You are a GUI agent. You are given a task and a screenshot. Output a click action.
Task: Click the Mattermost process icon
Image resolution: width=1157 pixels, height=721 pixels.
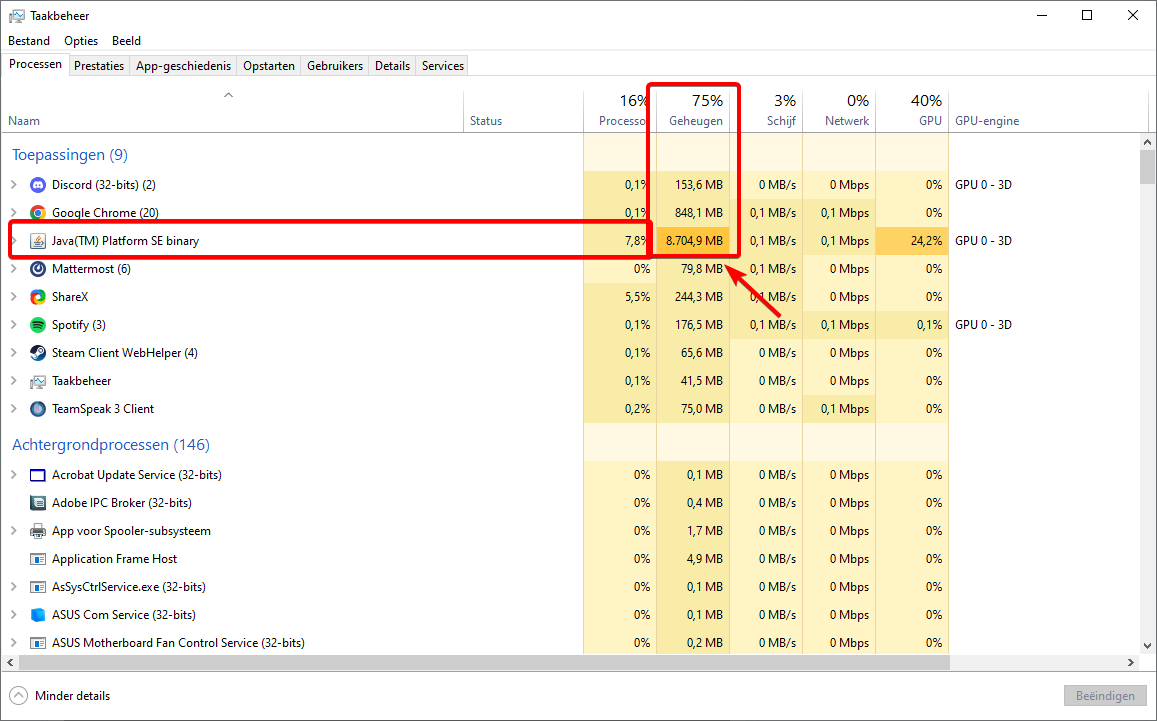[x=38, y=269]
